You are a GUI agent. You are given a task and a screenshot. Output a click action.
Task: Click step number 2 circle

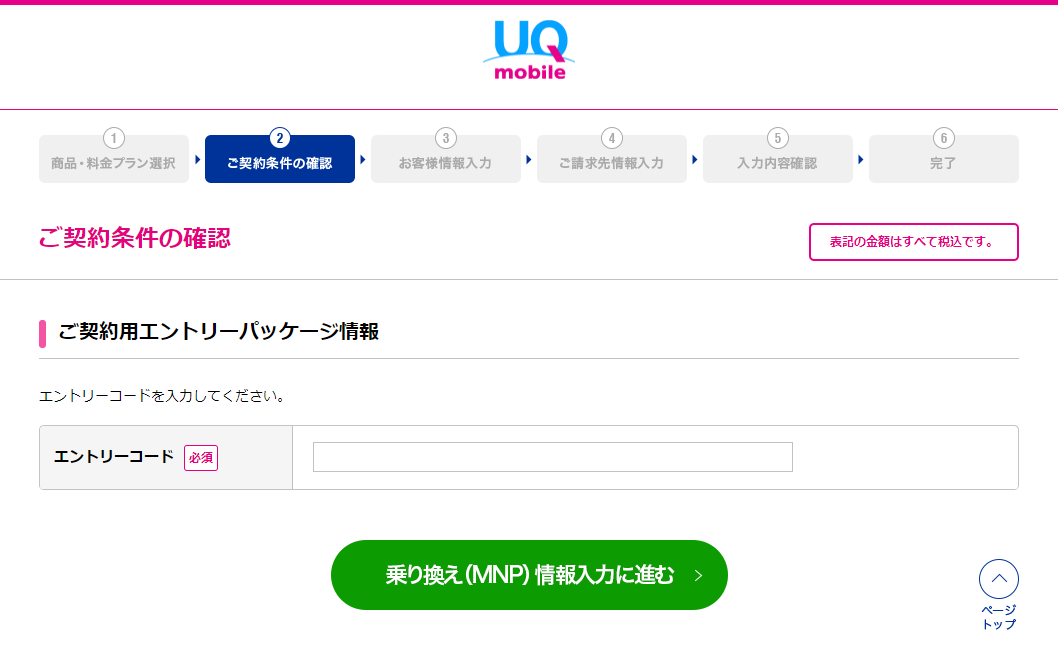[x=279, y=138]
